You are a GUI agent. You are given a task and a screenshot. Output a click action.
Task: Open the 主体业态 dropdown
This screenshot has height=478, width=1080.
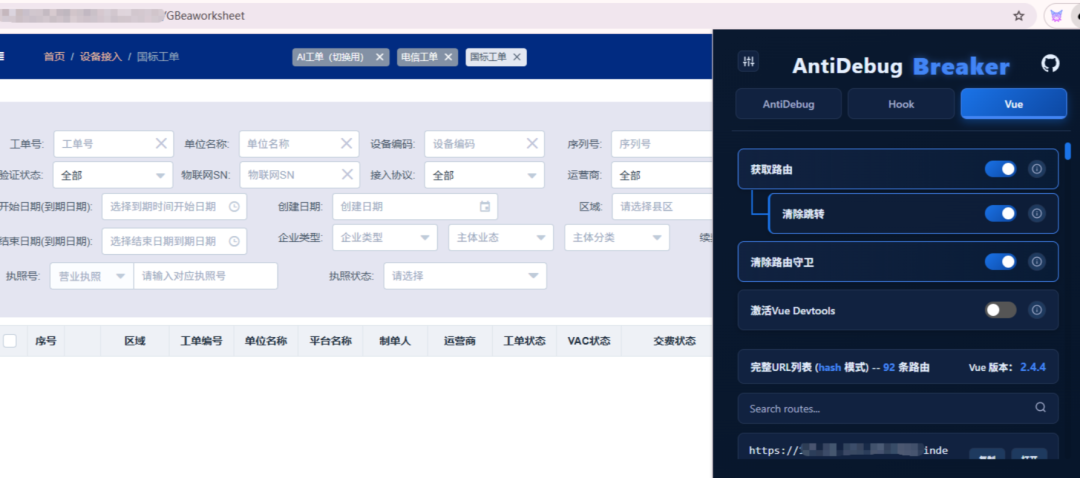[501, 238]
